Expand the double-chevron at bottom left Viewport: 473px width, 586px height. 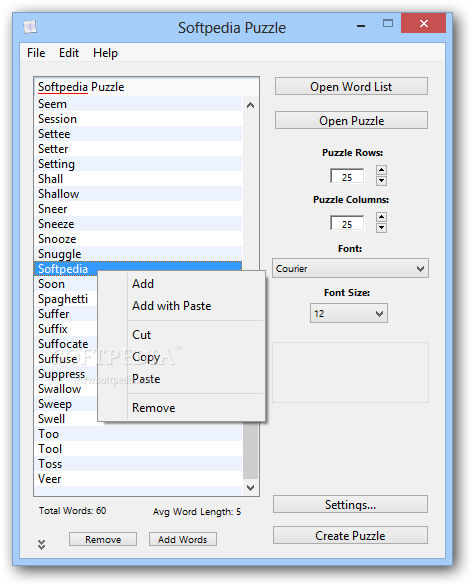[x=41, y=545]
